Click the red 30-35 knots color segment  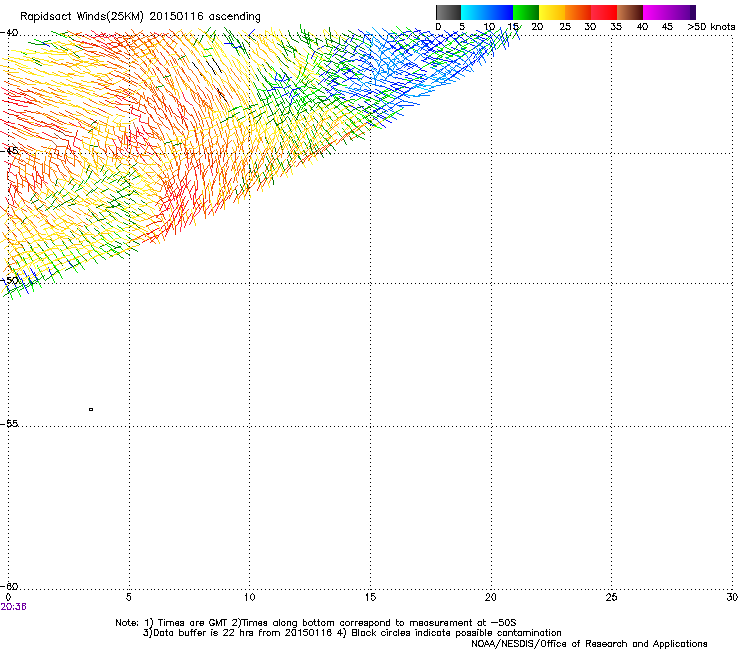coord(604,12)
